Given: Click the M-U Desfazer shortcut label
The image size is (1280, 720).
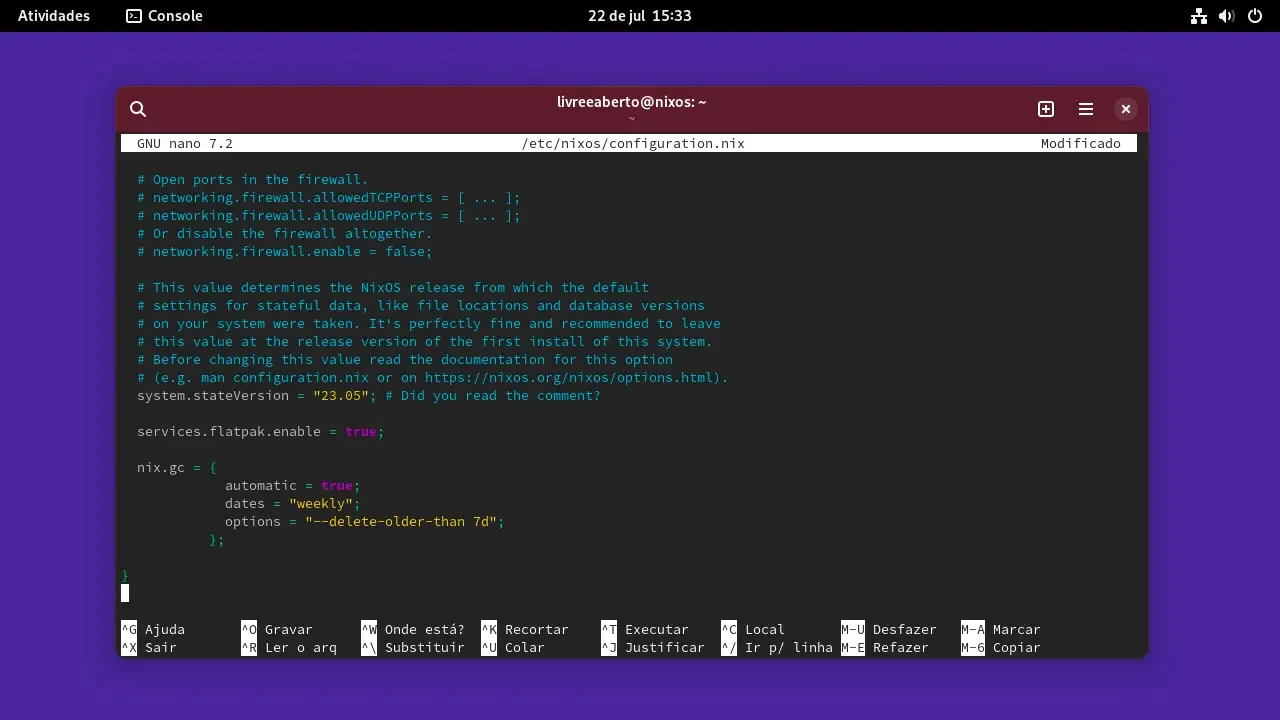Looking at the screenshot, I should (889, 629).
